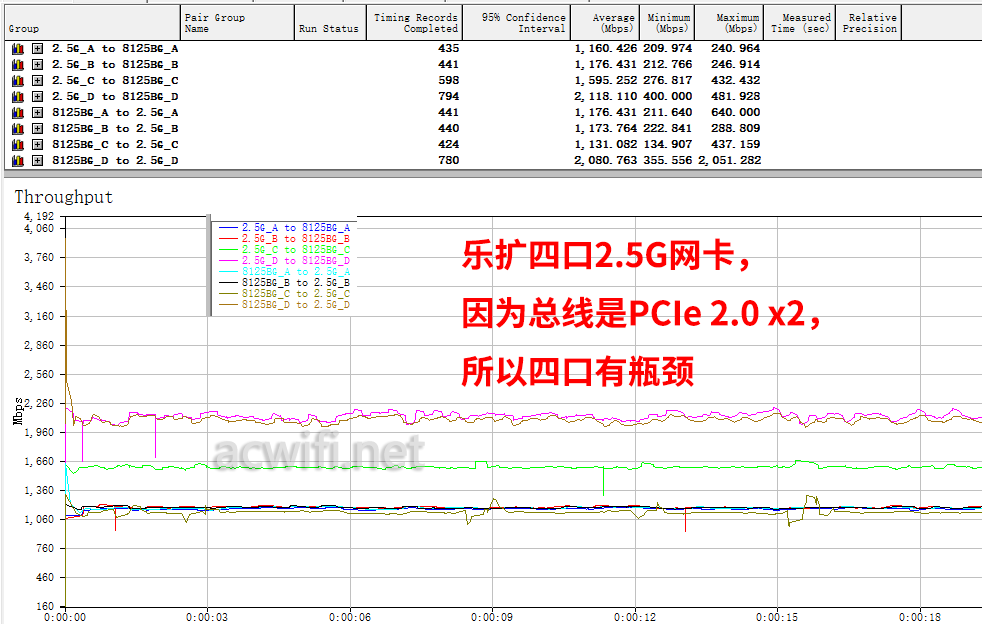Expand the 8125BG_D to 2.5G_D group

[38, 160]
